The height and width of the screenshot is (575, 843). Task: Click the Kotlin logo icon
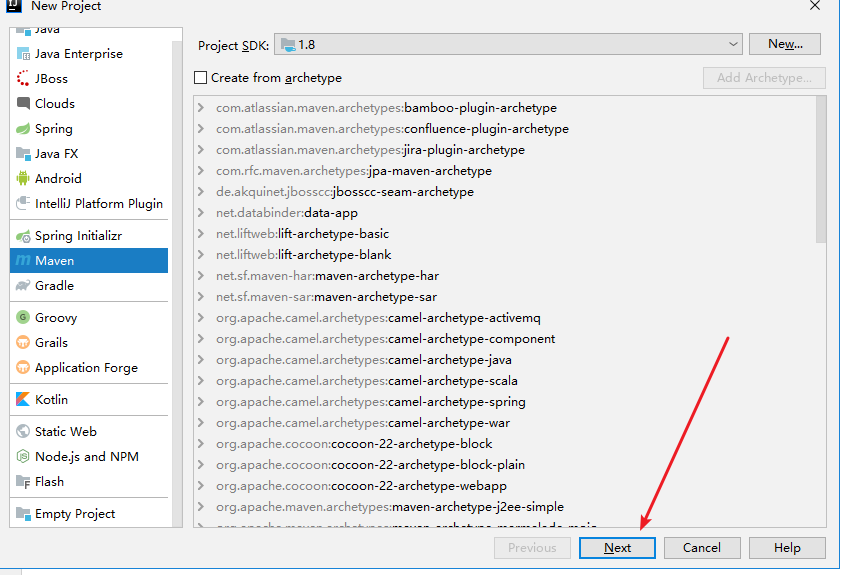pyautogui.click(x=23, y=399)
